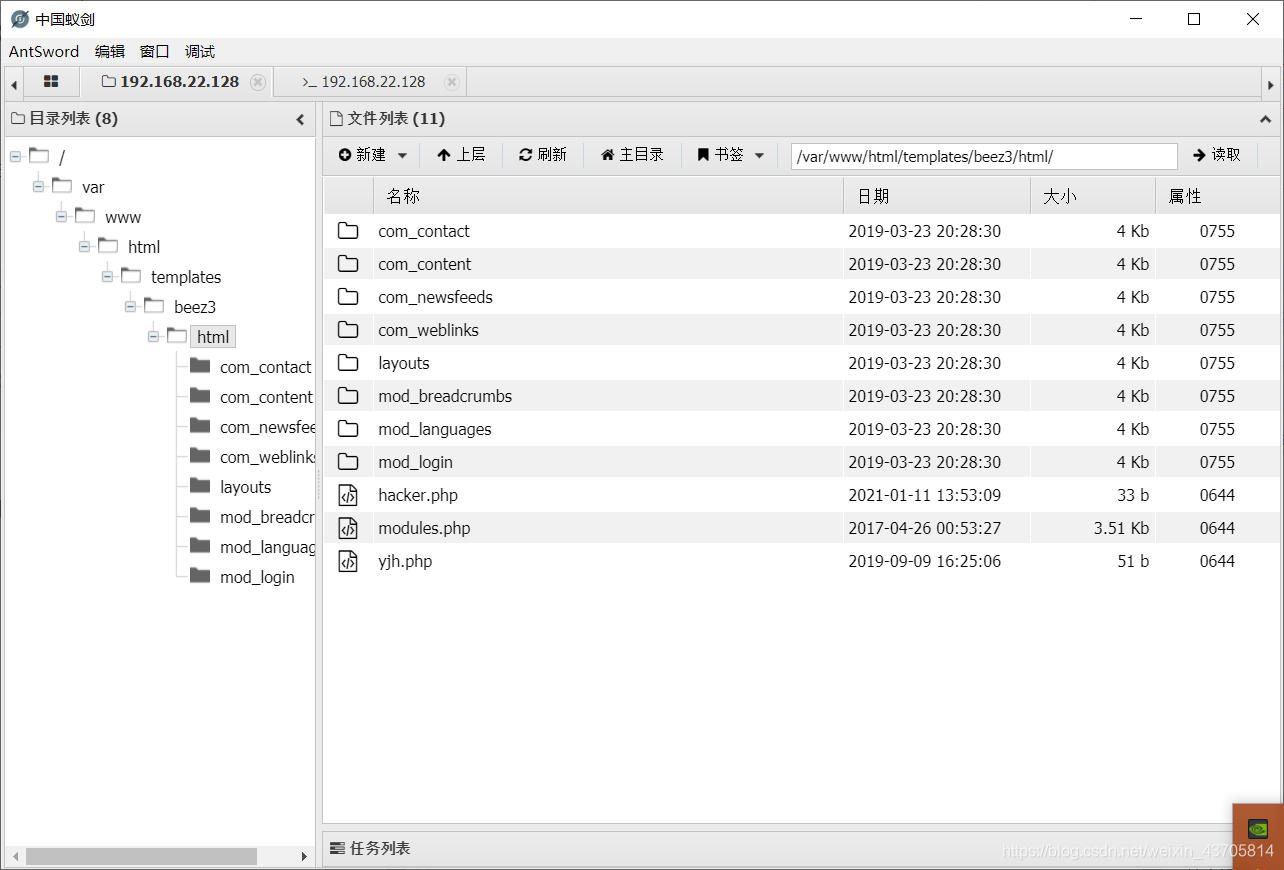Sort by the 名称 column header
1284x870 pixels.
(608, 196)
